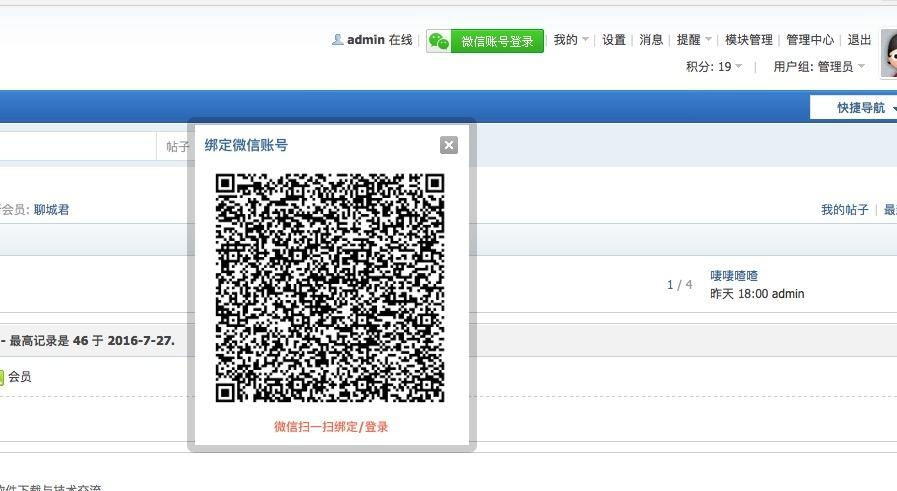Expand the 用户组: 管理员 dropdown
The width and height of the screenshot is (897, 491).
(x=819, y=66)
